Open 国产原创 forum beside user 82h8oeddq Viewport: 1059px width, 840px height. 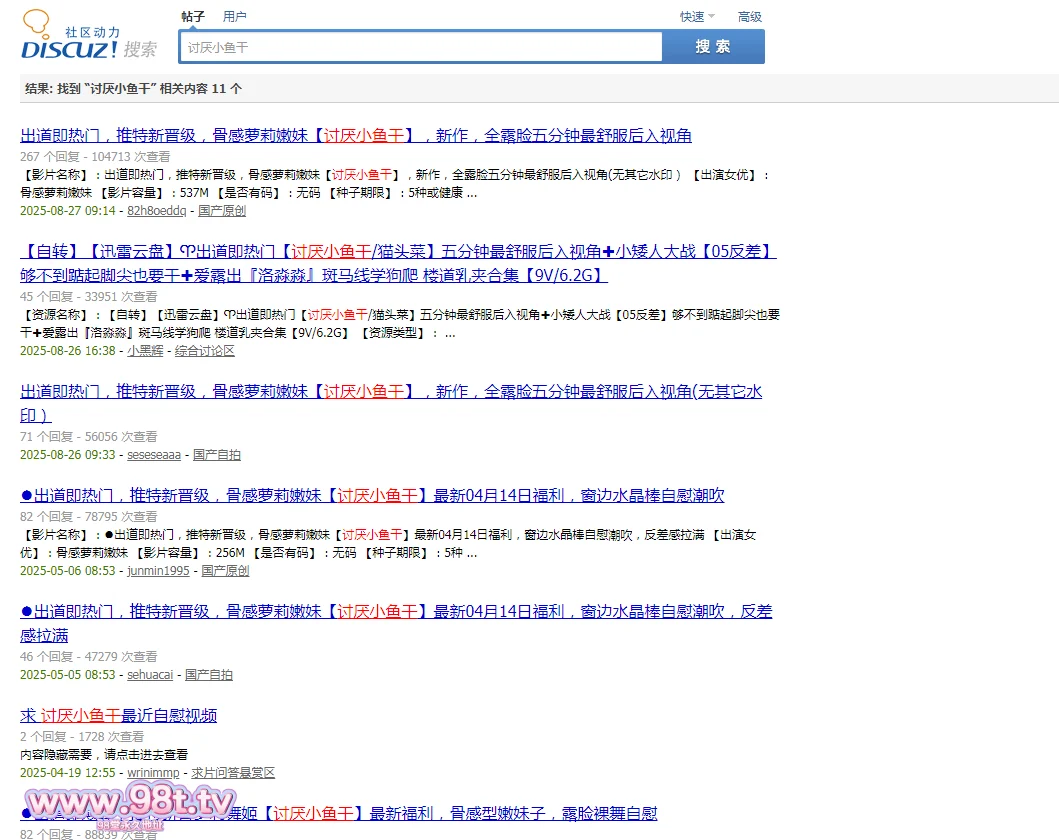tap(222, 211)
